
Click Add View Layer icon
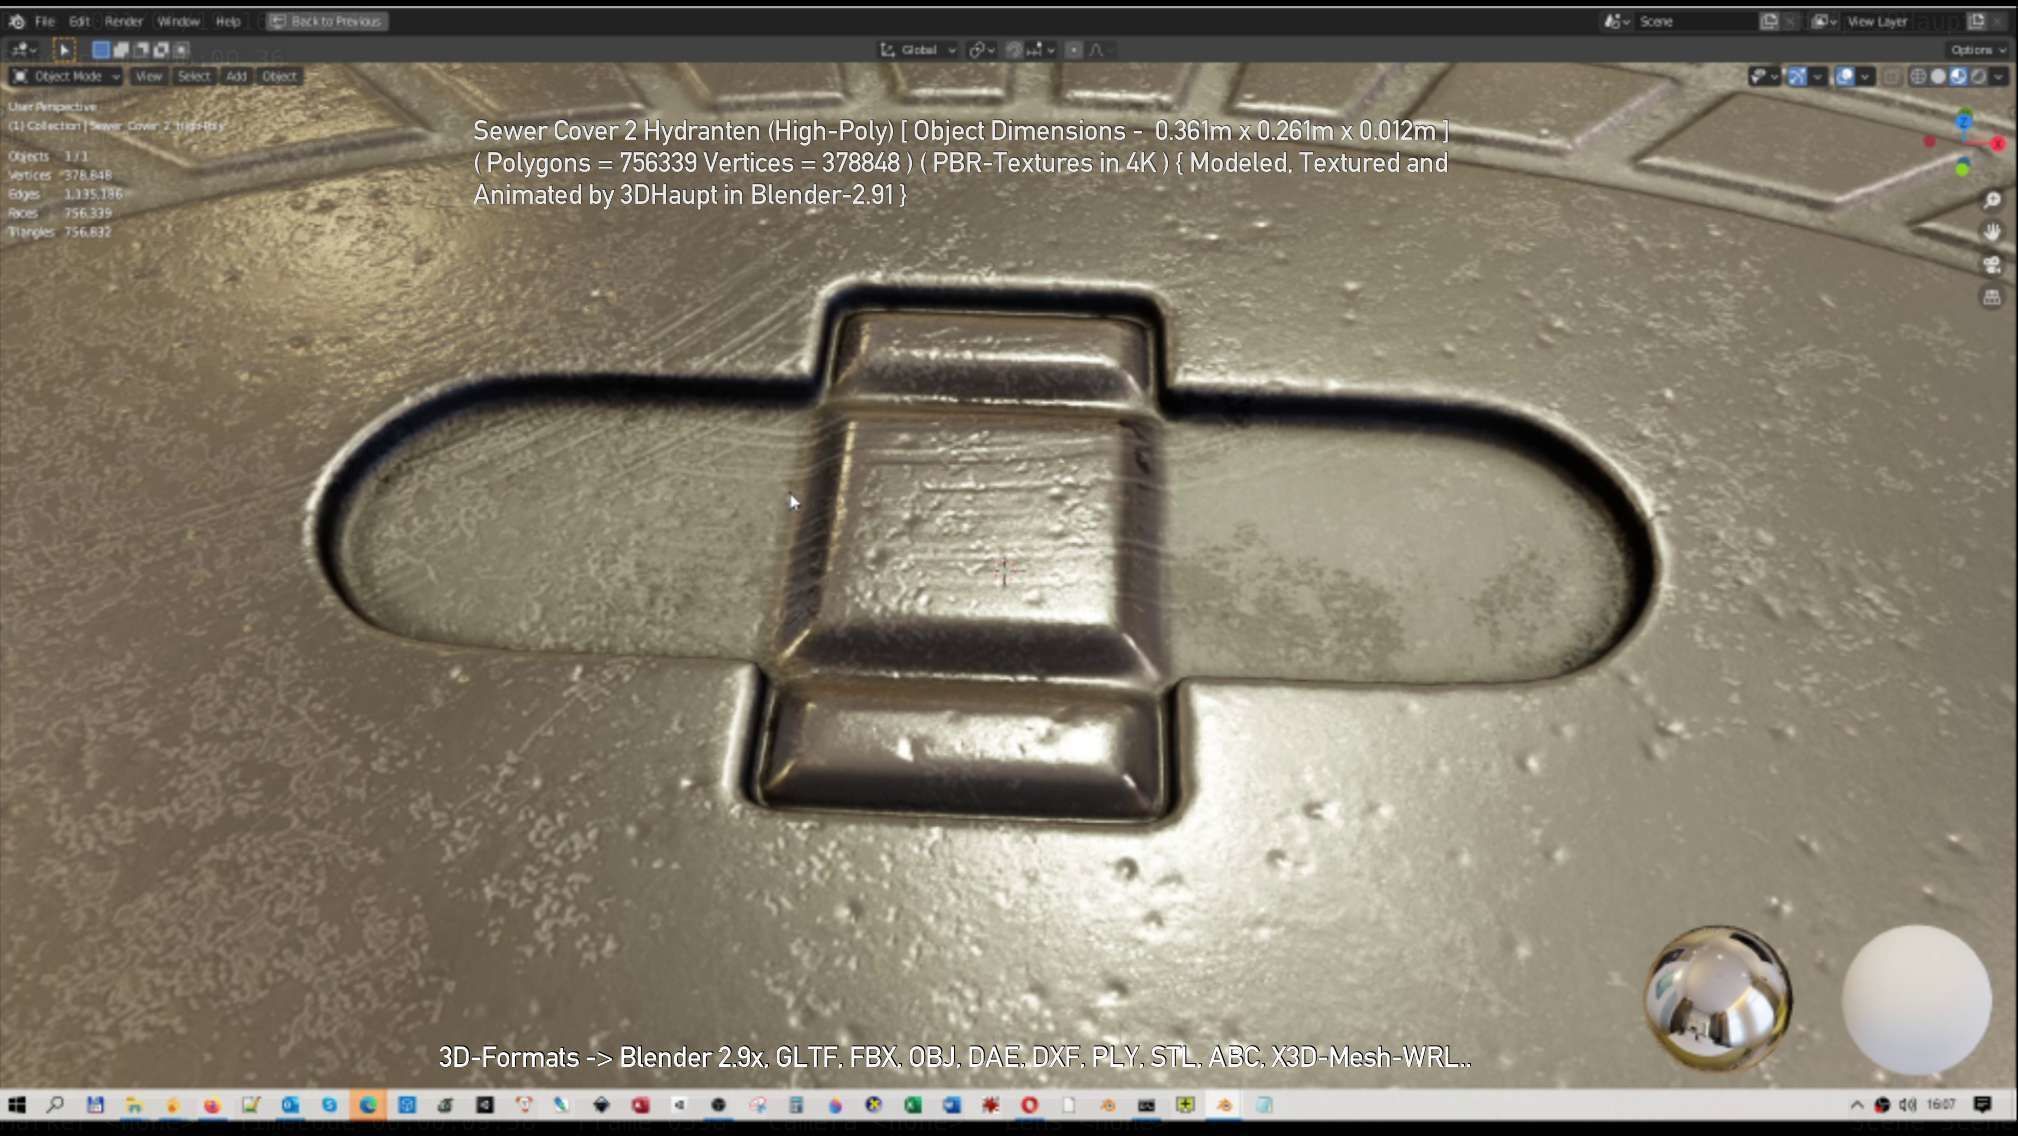1976,21
